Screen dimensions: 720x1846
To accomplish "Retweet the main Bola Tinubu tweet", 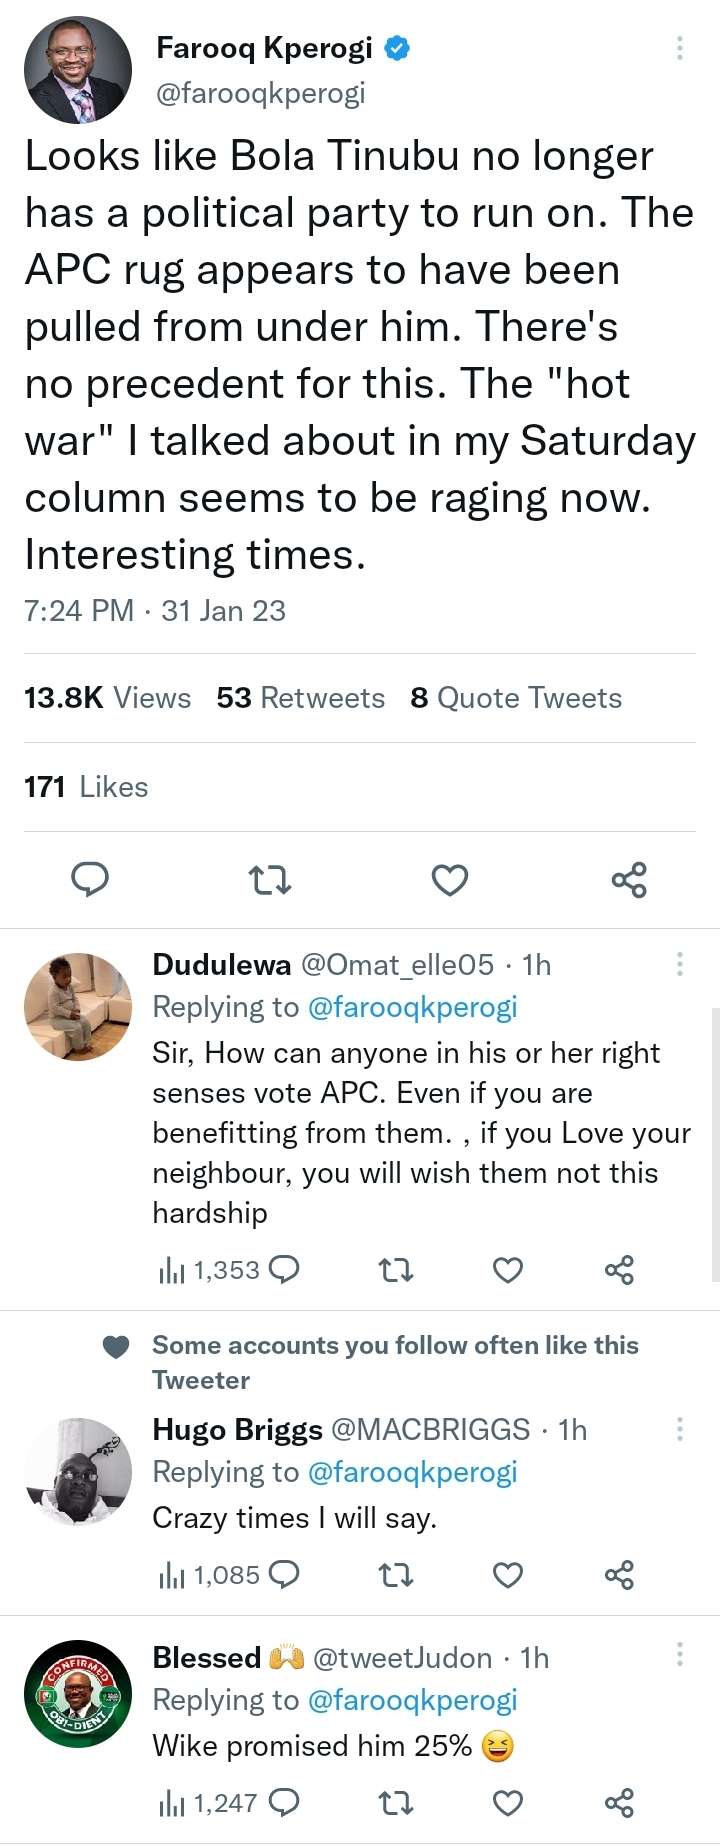I will point(269,880).
